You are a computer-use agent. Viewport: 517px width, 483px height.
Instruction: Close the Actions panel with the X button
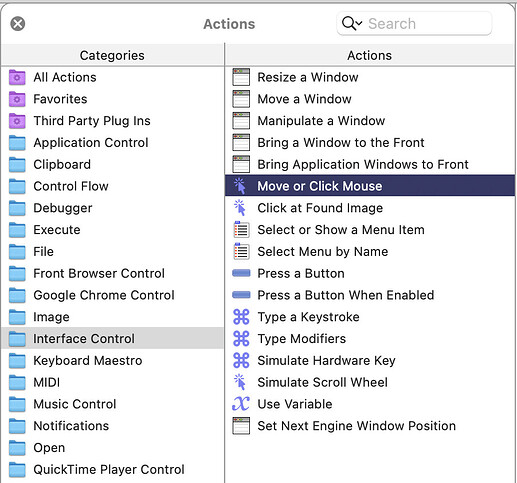[18, 24]
